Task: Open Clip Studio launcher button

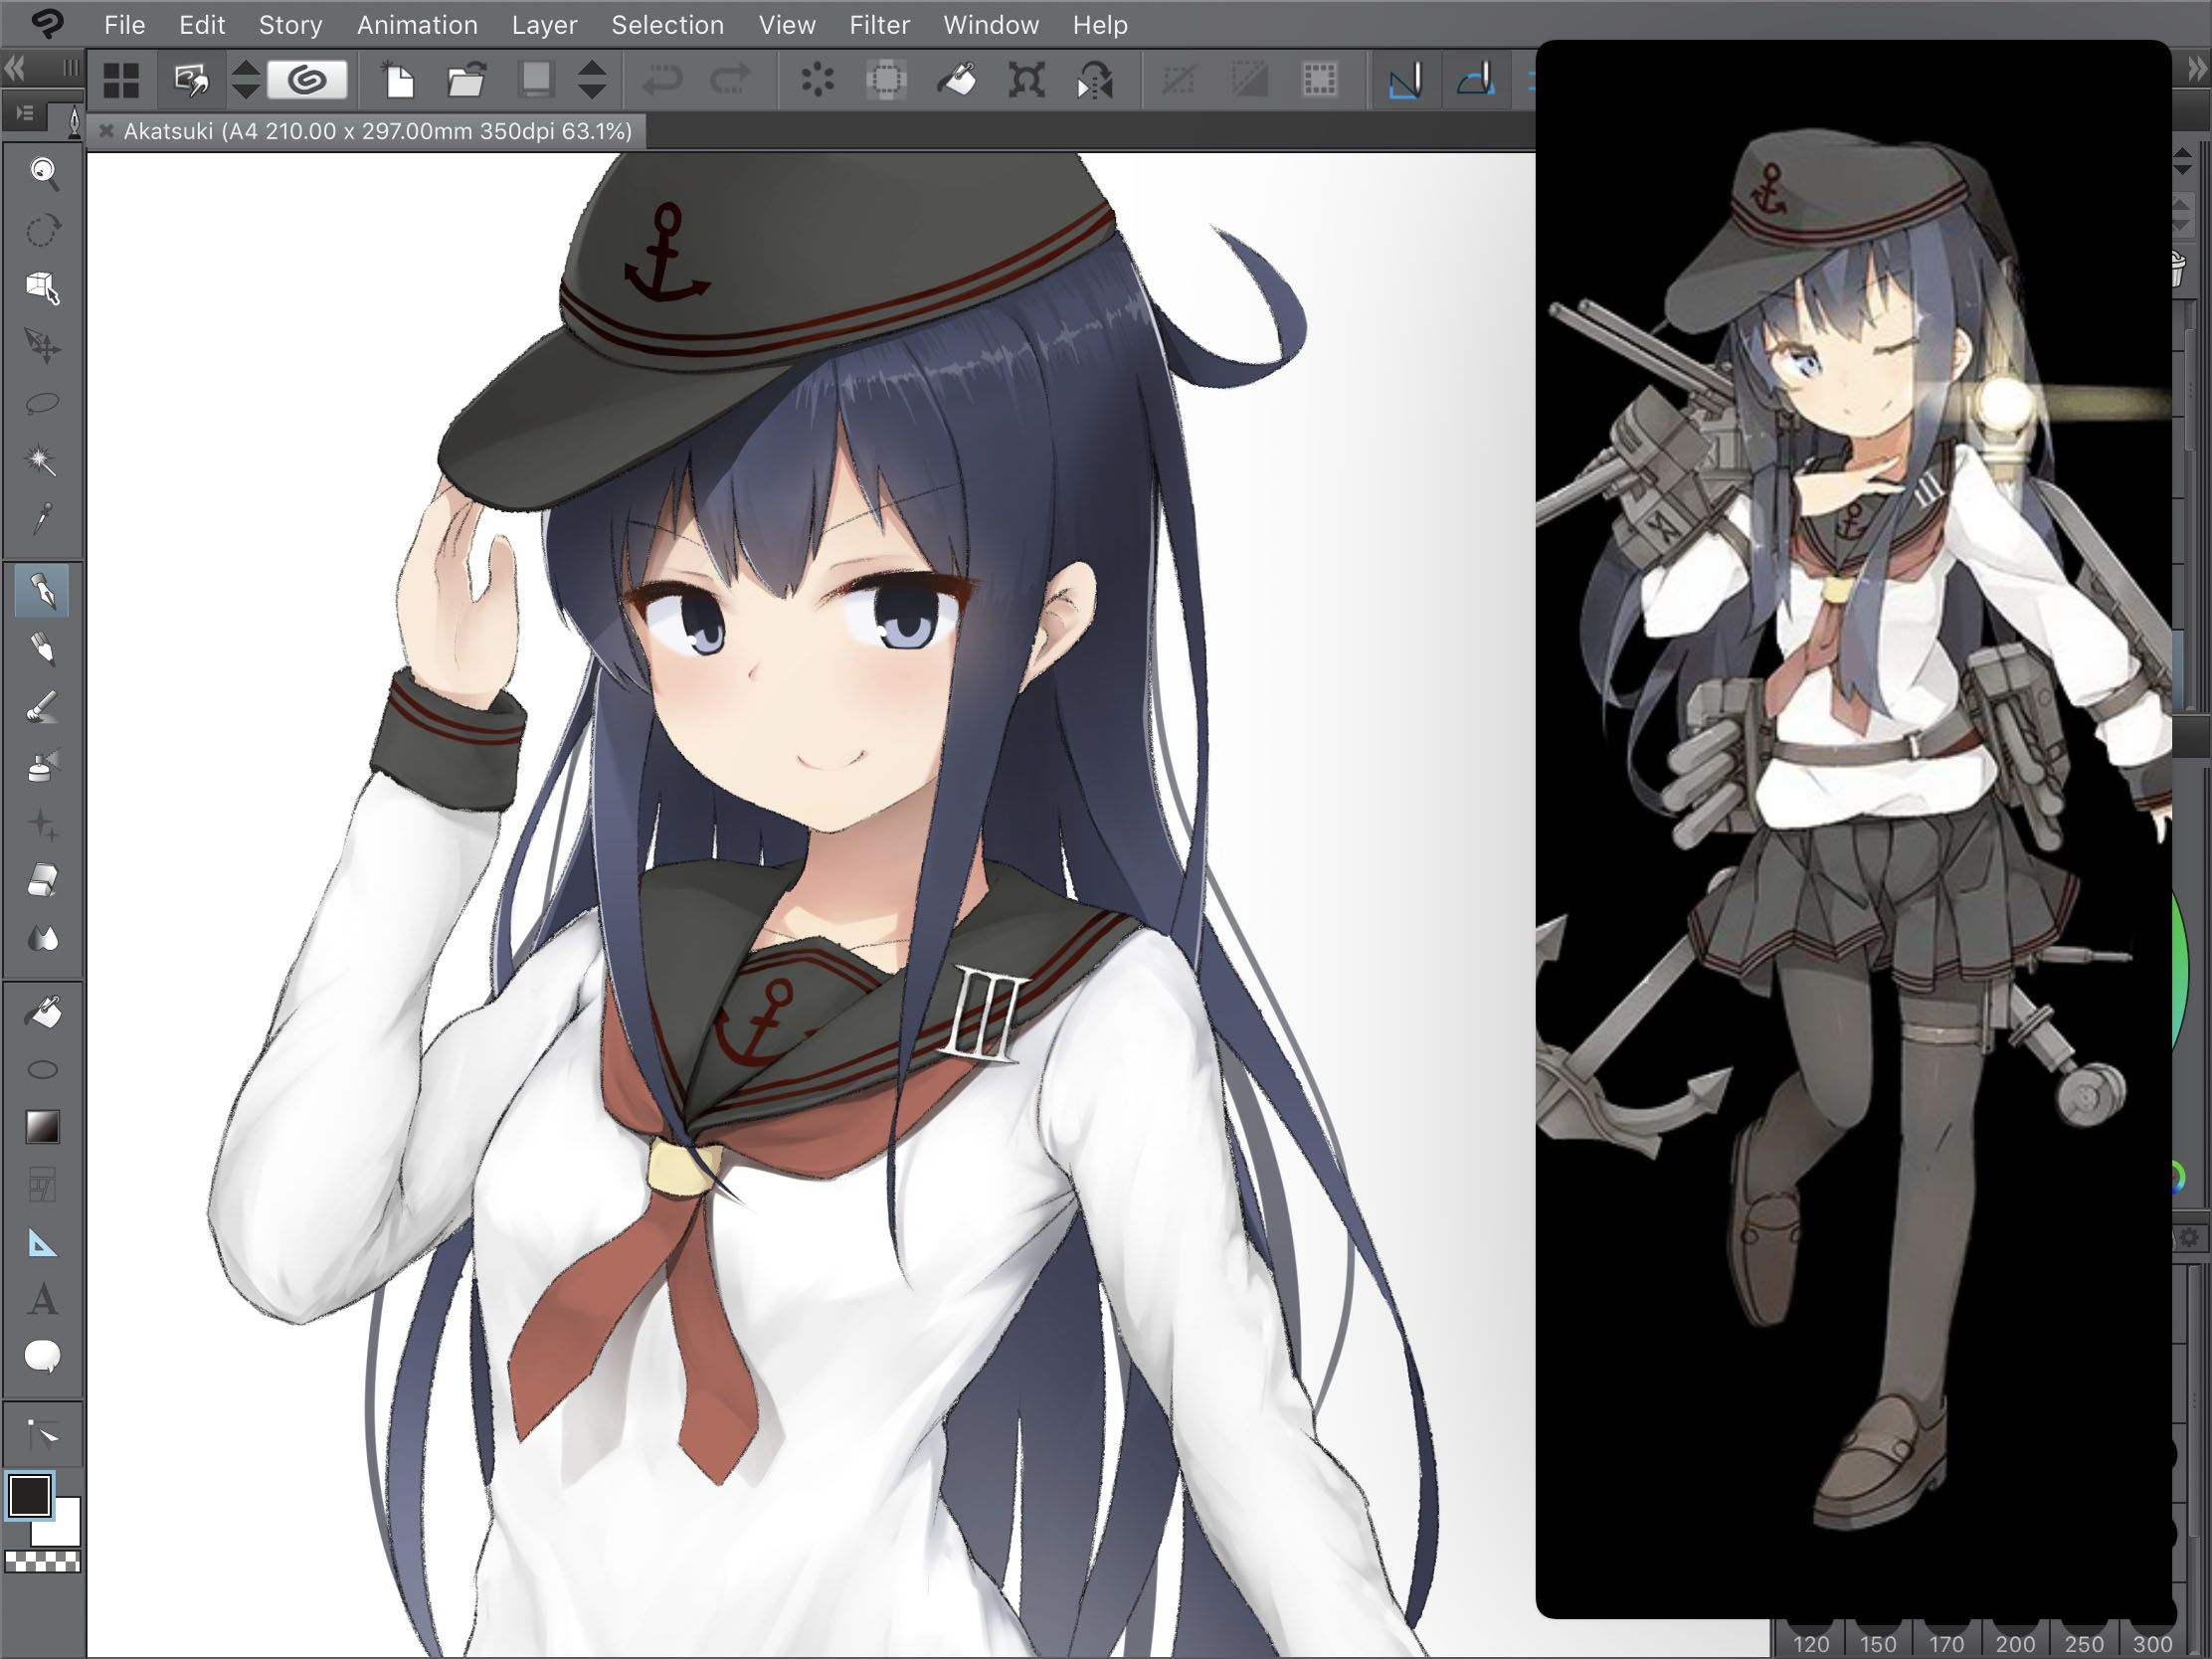Action: [x=307, y=80]
